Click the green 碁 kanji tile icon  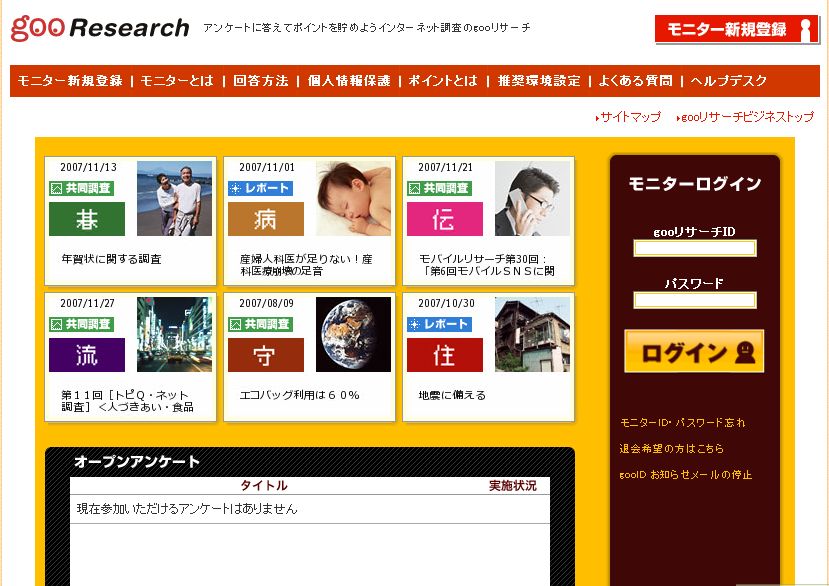click(x=87, y=219)
